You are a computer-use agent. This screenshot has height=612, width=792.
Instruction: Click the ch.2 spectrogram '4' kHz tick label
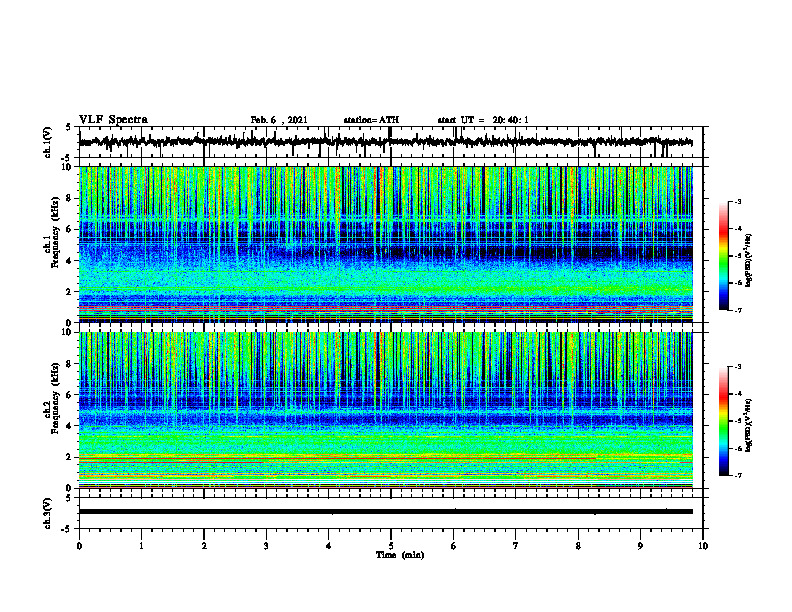(70, 426)
